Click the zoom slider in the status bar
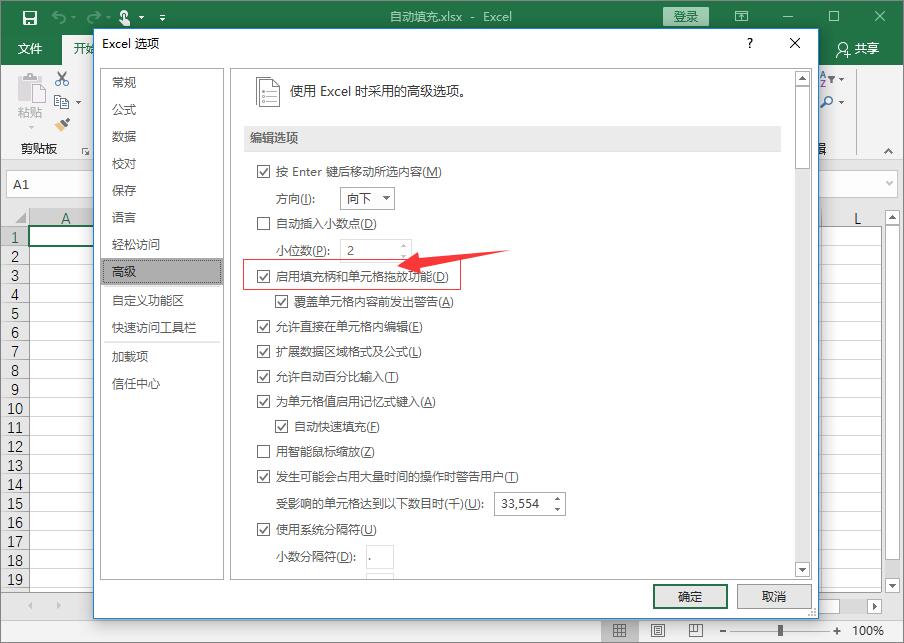The width and height of the screenshot is (904, 643). 780,630
